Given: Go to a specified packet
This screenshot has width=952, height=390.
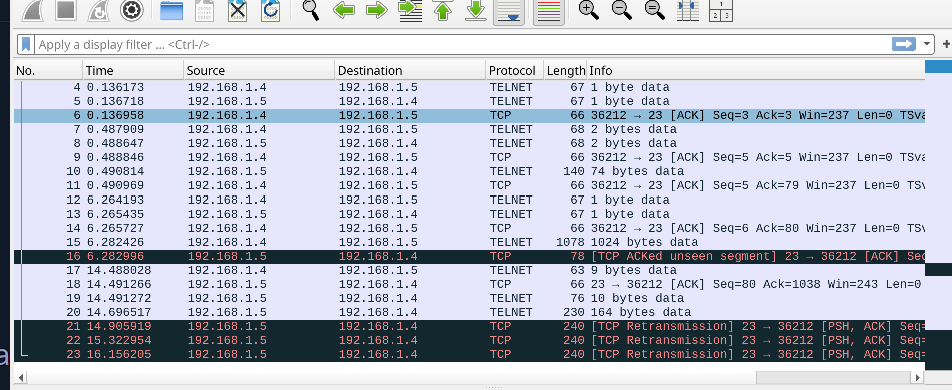Looking at the screenshot, I should [x=410, y=10].
